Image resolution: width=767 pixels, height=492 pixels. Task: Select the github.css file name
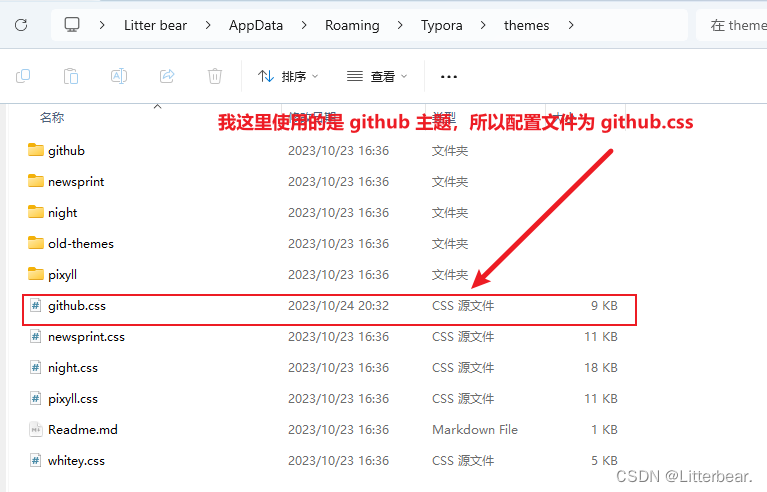tap(77, 306)
